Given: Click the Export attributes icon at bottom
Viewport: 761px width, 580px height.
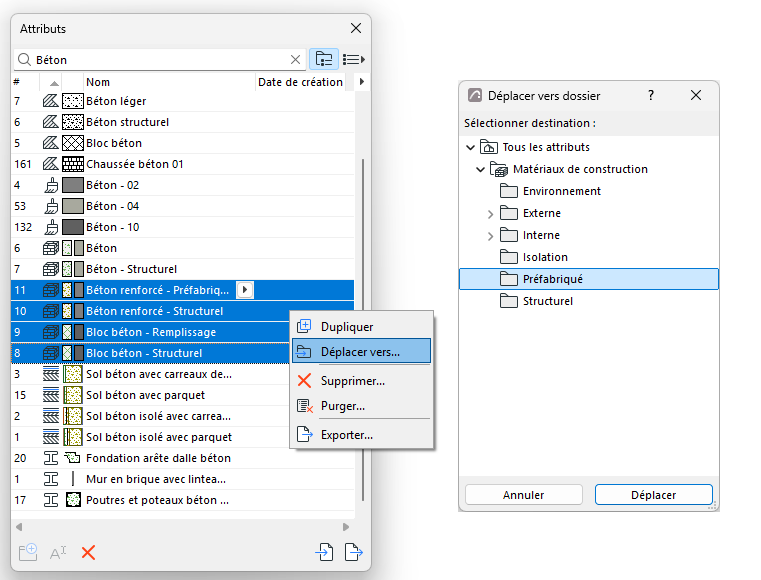Looking at the screenshot, I should pyautogui.click(x=354, y=552).
